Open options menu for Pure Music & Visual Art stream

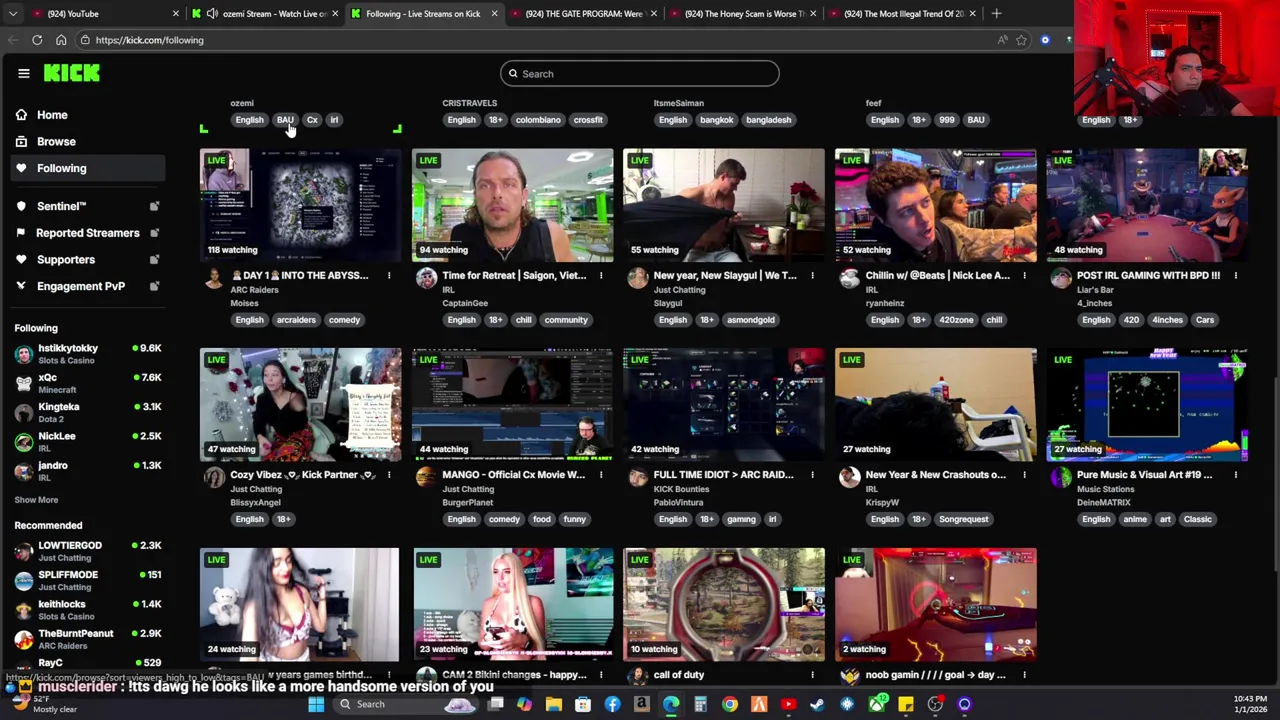[x=1236, y=475]
